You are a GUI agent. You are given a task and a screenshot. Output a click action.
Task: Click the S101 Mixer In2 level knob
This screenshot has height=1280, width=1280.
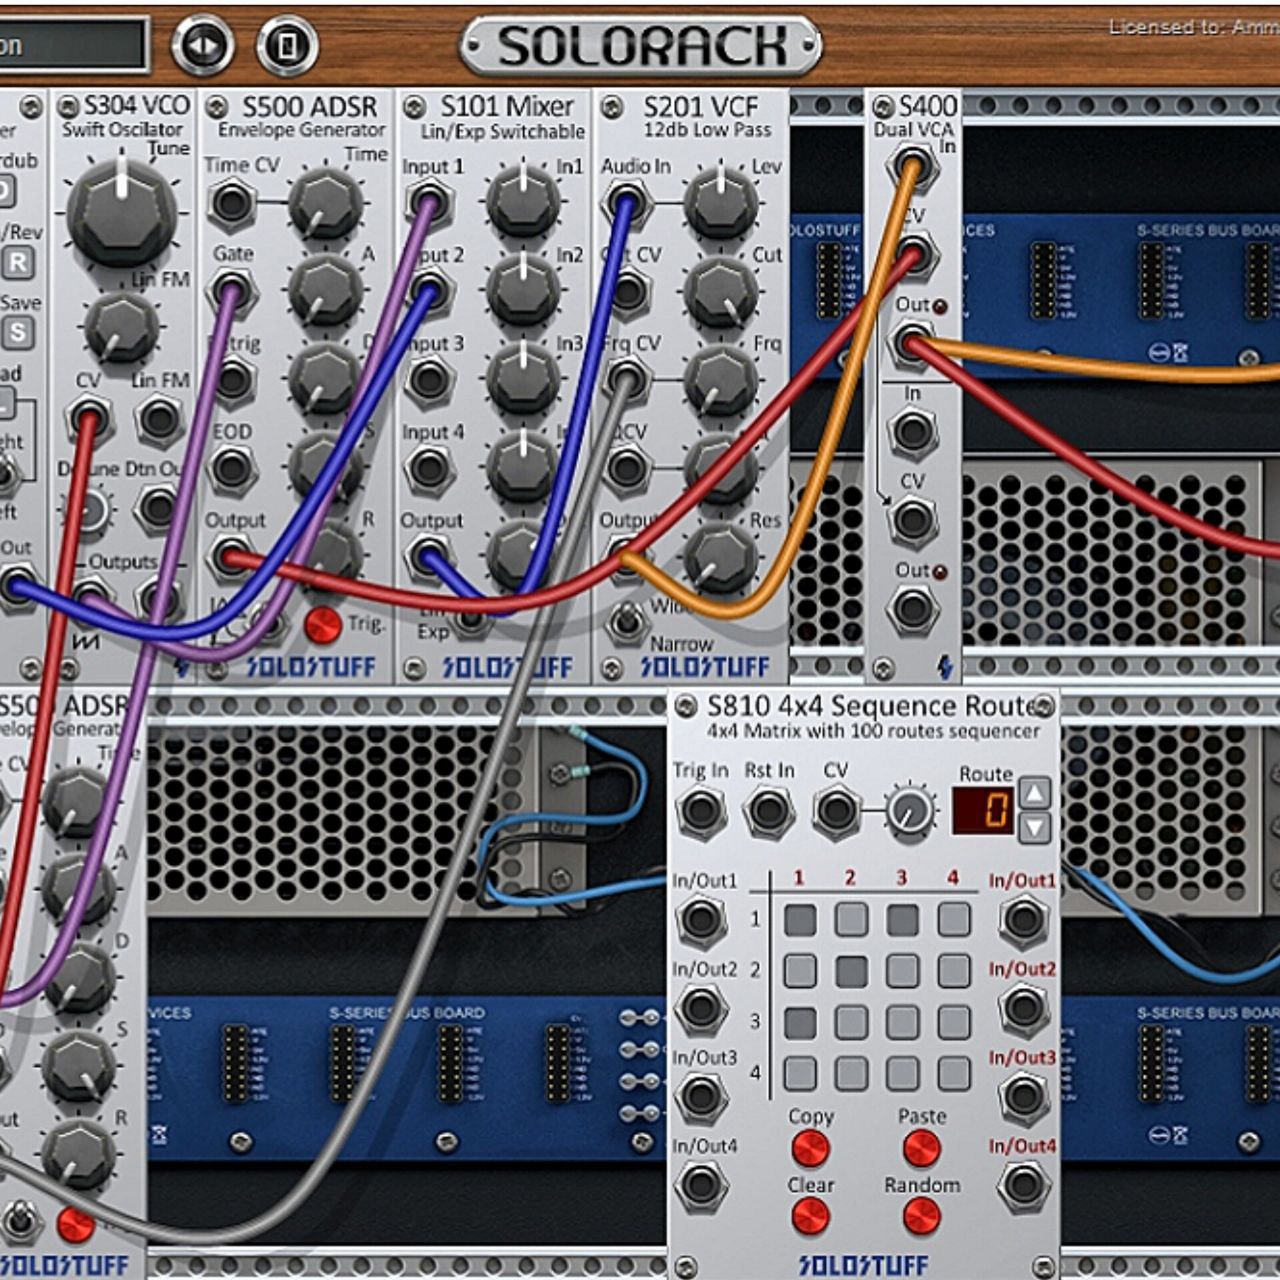tap(523, 291)
